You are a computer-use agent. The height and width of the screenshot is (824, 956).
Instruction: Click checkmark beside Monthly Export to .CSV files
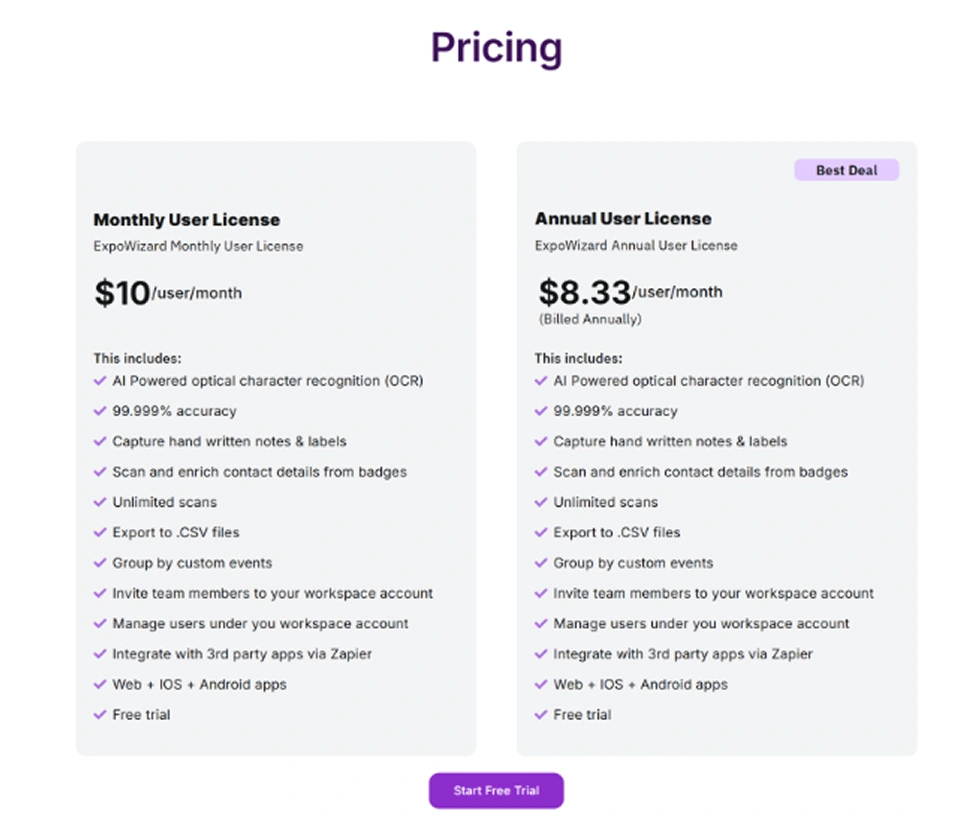tap(100, 532)
